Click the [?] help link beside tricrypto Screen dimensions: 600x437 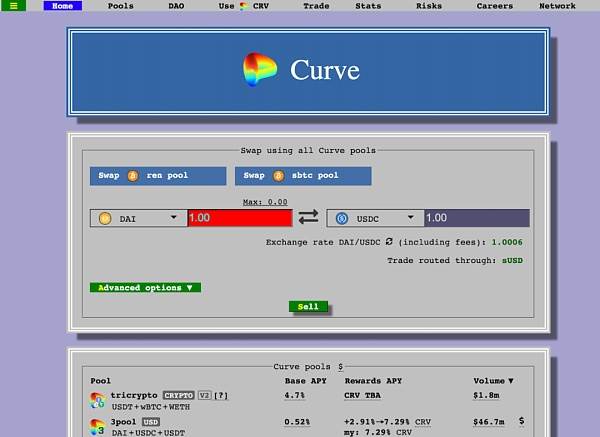[x=221, y=395]
